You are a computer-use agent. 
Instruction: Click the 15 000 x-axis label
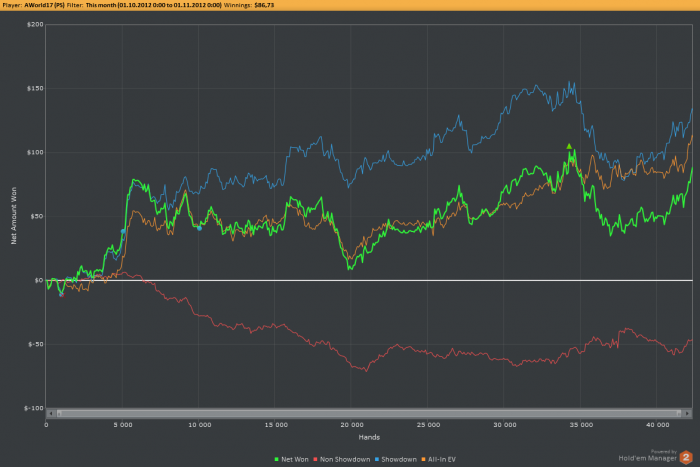tap(276, 425)
